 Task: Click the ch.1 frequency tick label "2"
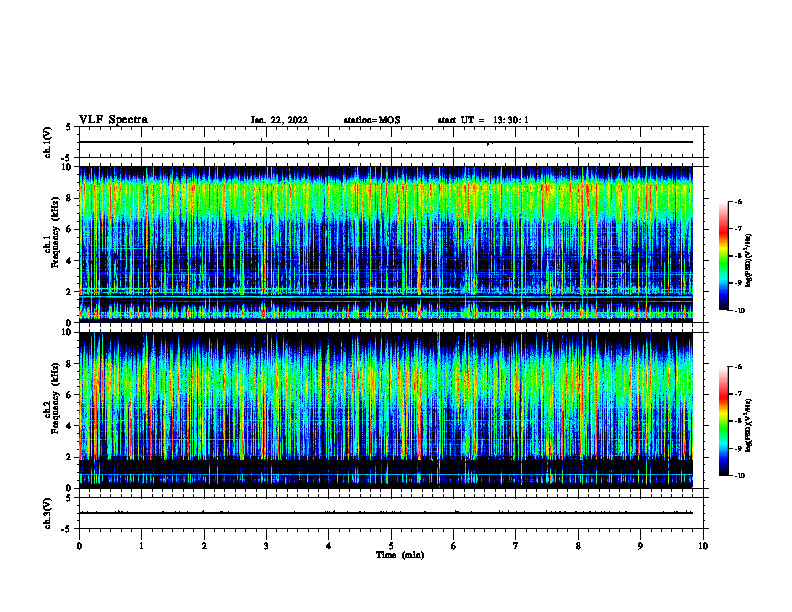(x=69, y=292)
